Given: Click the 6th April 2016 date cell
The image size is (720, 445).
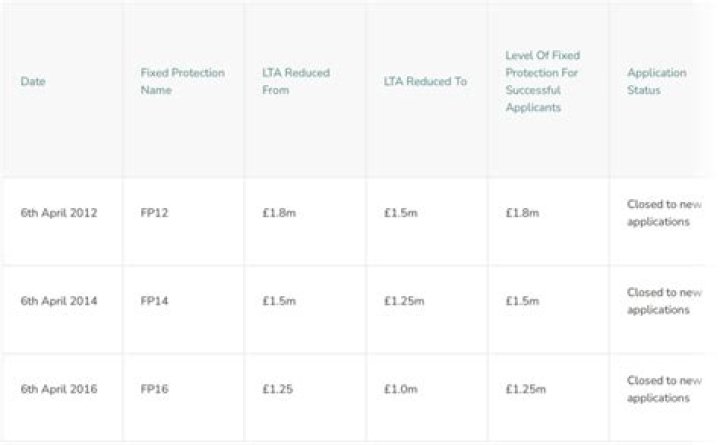Looking at the screenshot, I should pyautogui.click(x=59, y=389).
